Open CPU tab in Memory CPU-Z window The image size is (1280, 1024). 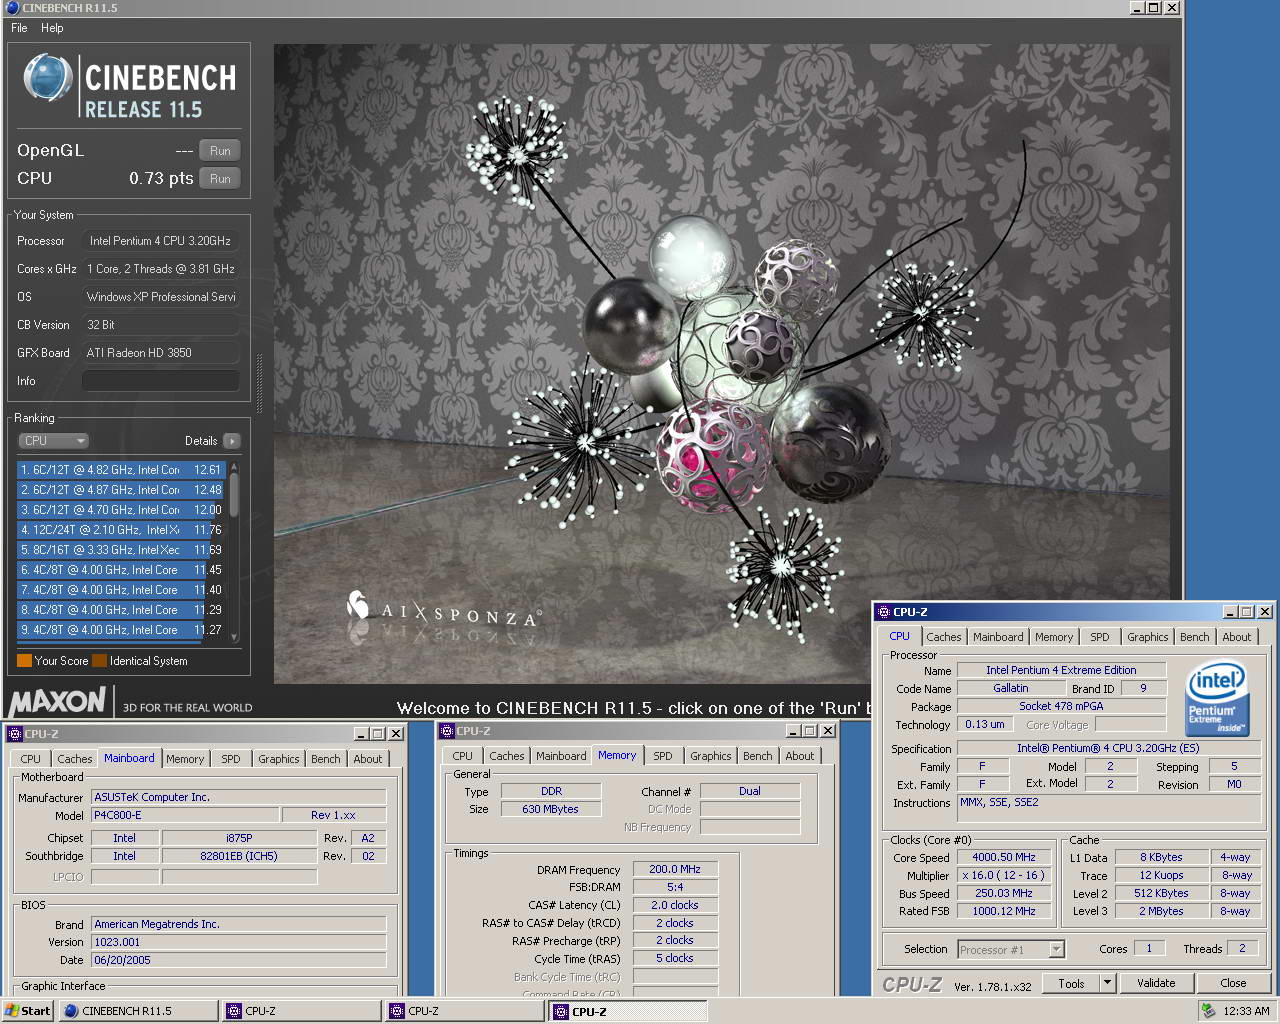462,756
